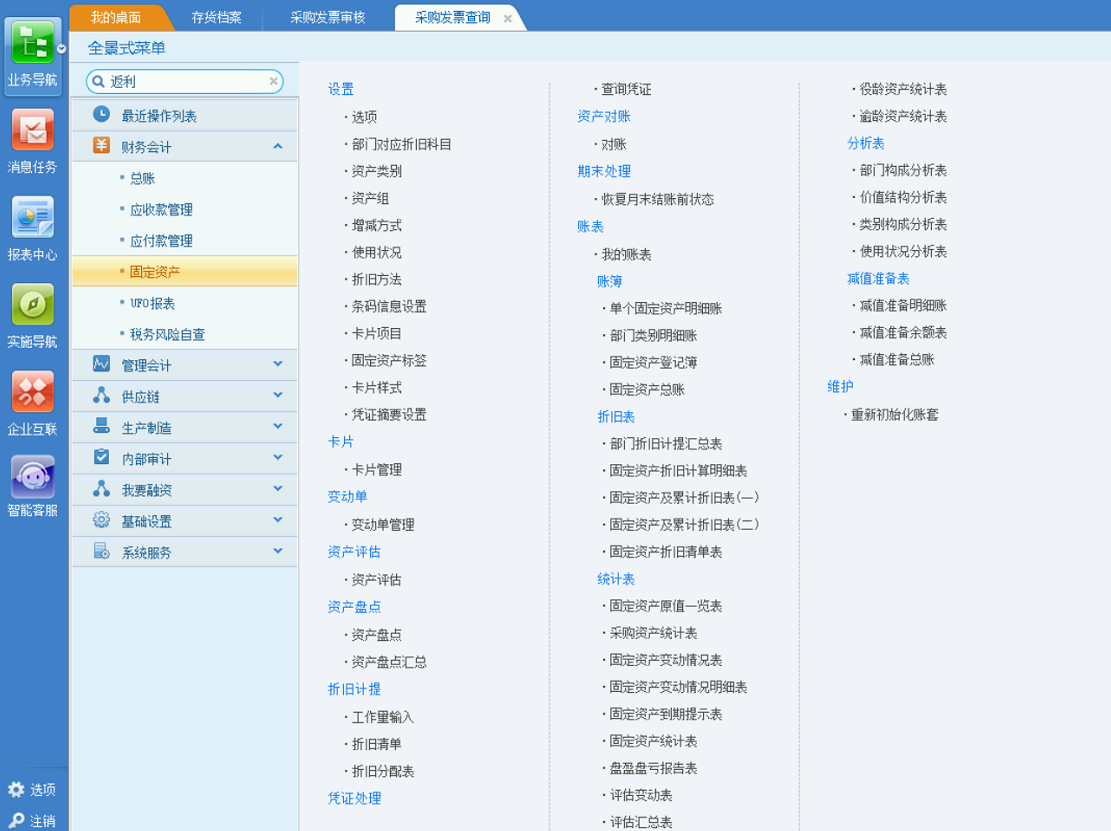
Task: Expand the 供应链 section chevron
Action: 278,395
